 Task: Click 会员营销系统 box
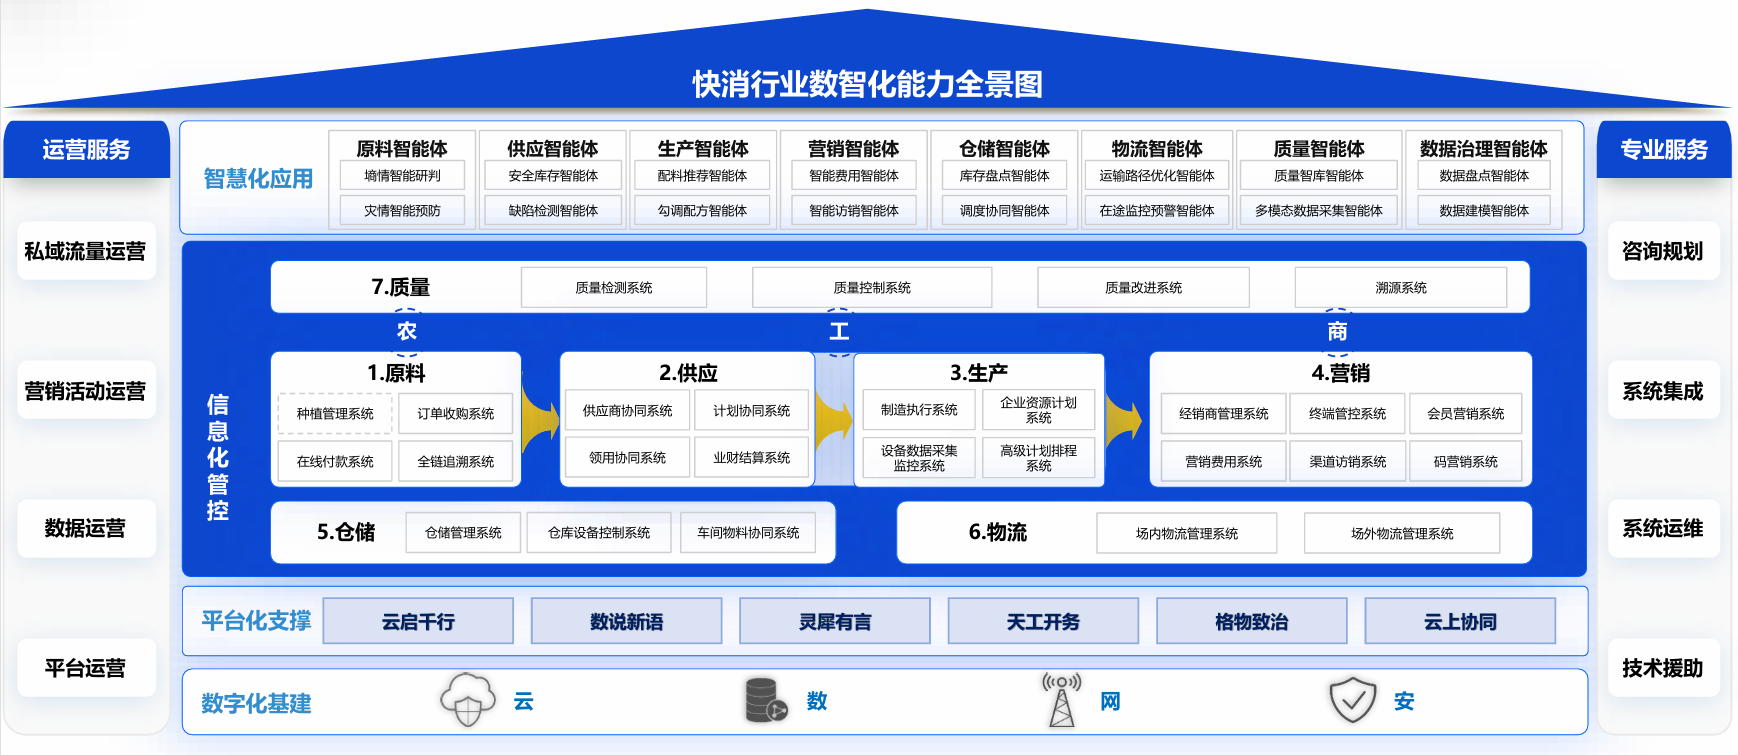click(1466, 413)
